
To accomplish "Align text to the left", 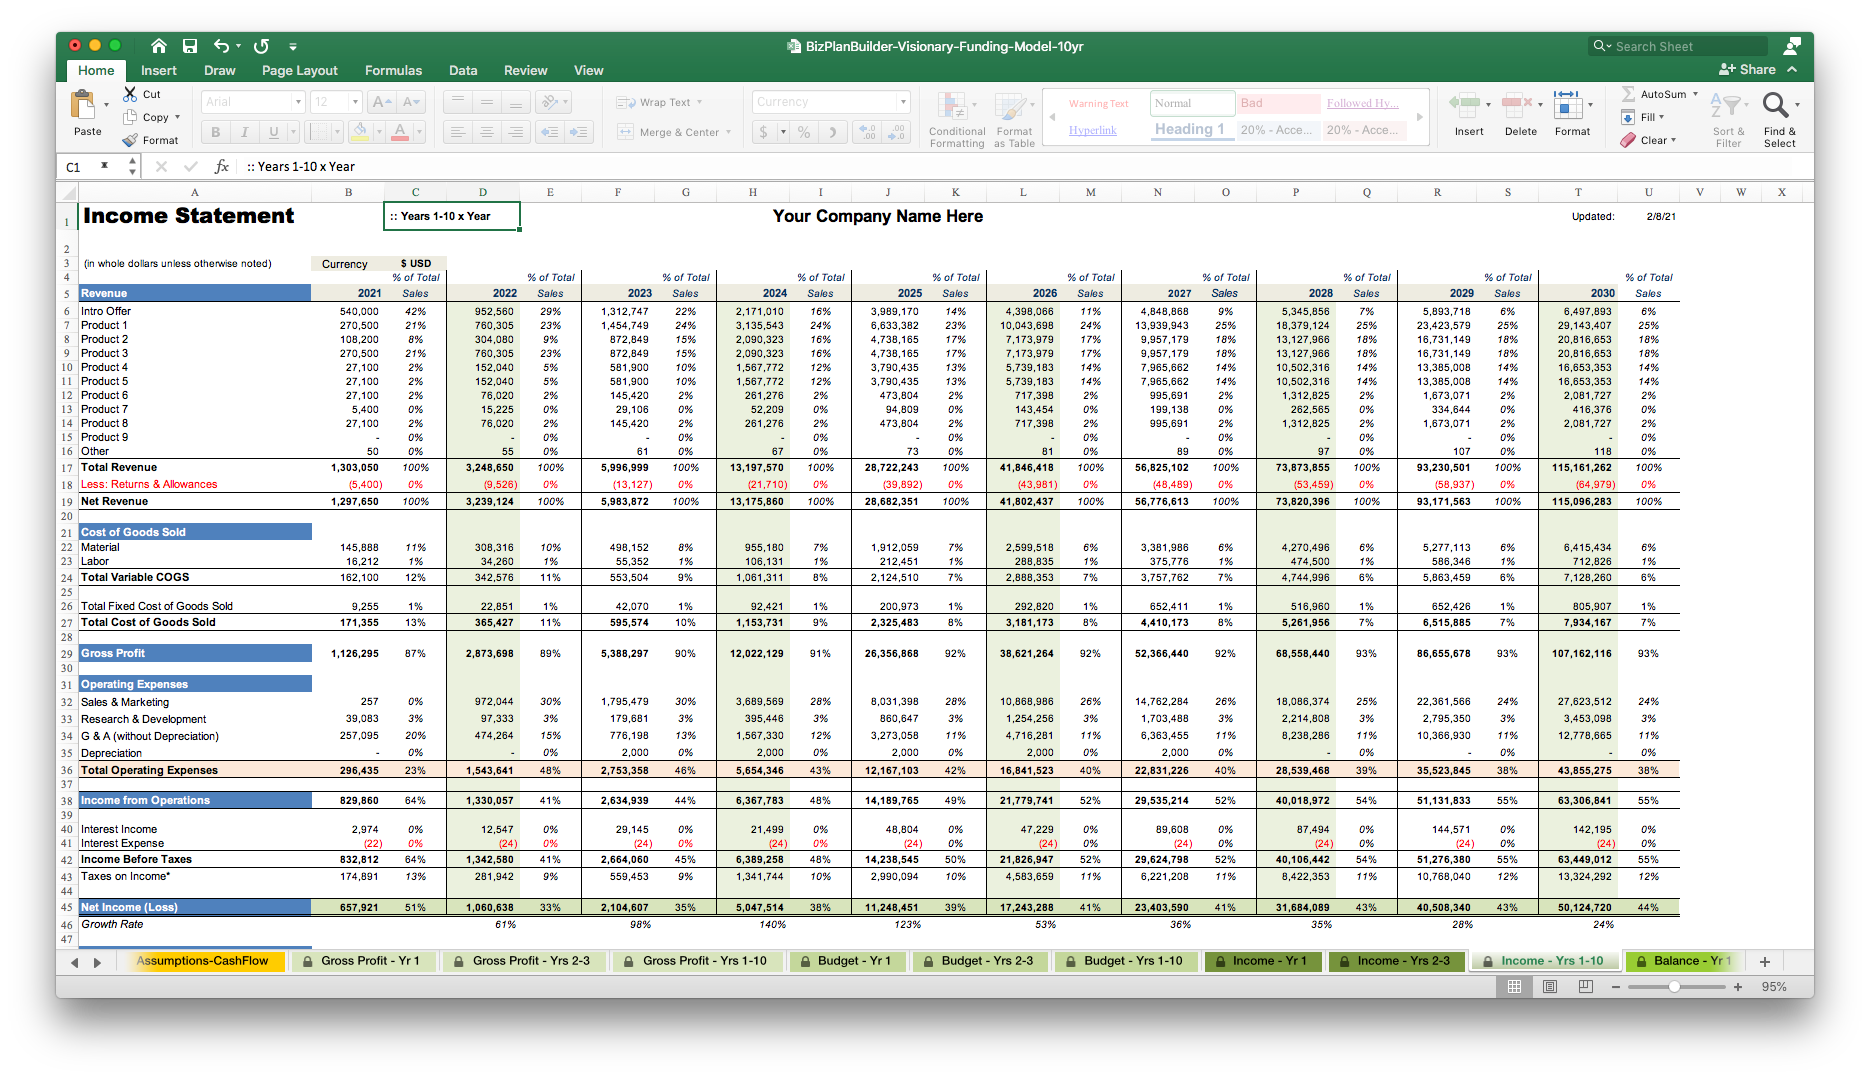I will 457,132.
